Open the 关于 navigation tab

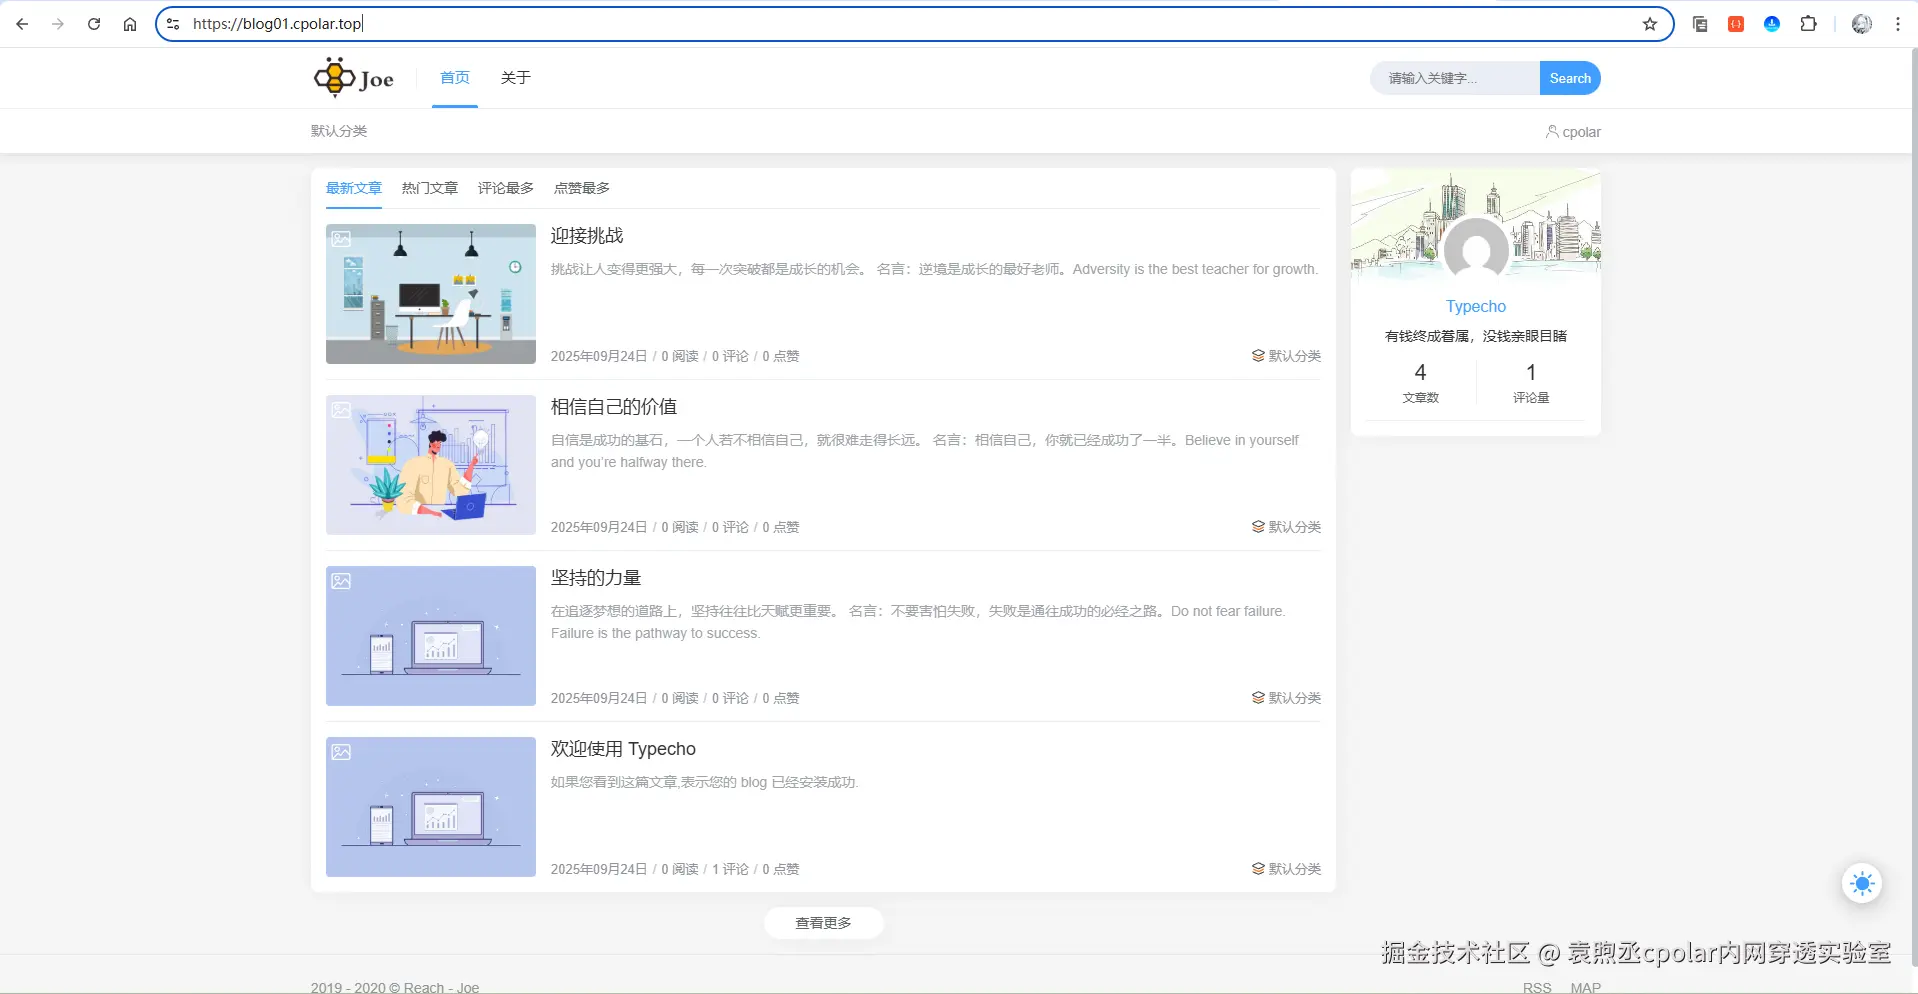[515, 78]
